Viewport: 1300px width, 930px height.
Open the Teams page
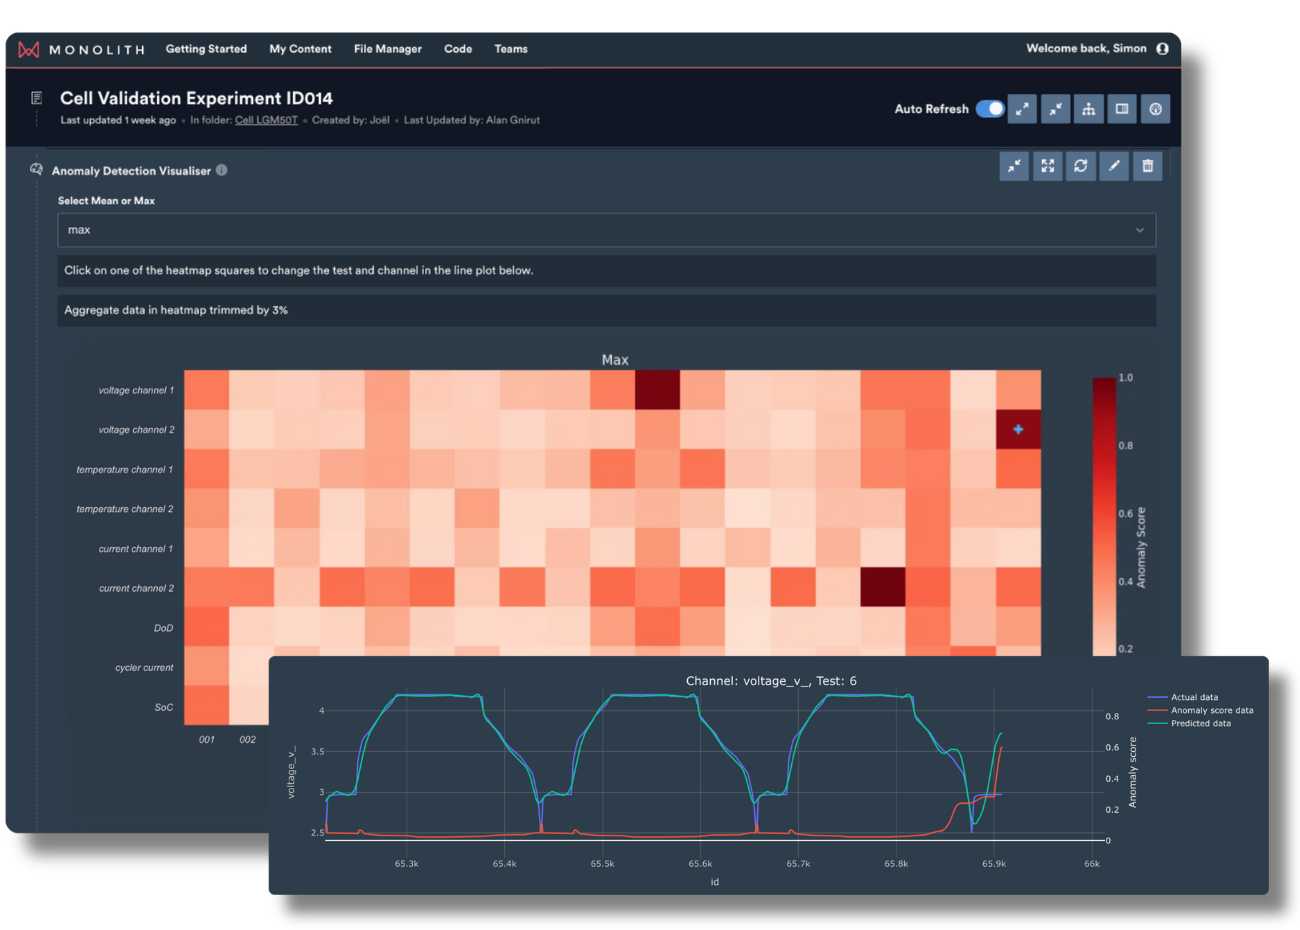click(x=511, y=49)
